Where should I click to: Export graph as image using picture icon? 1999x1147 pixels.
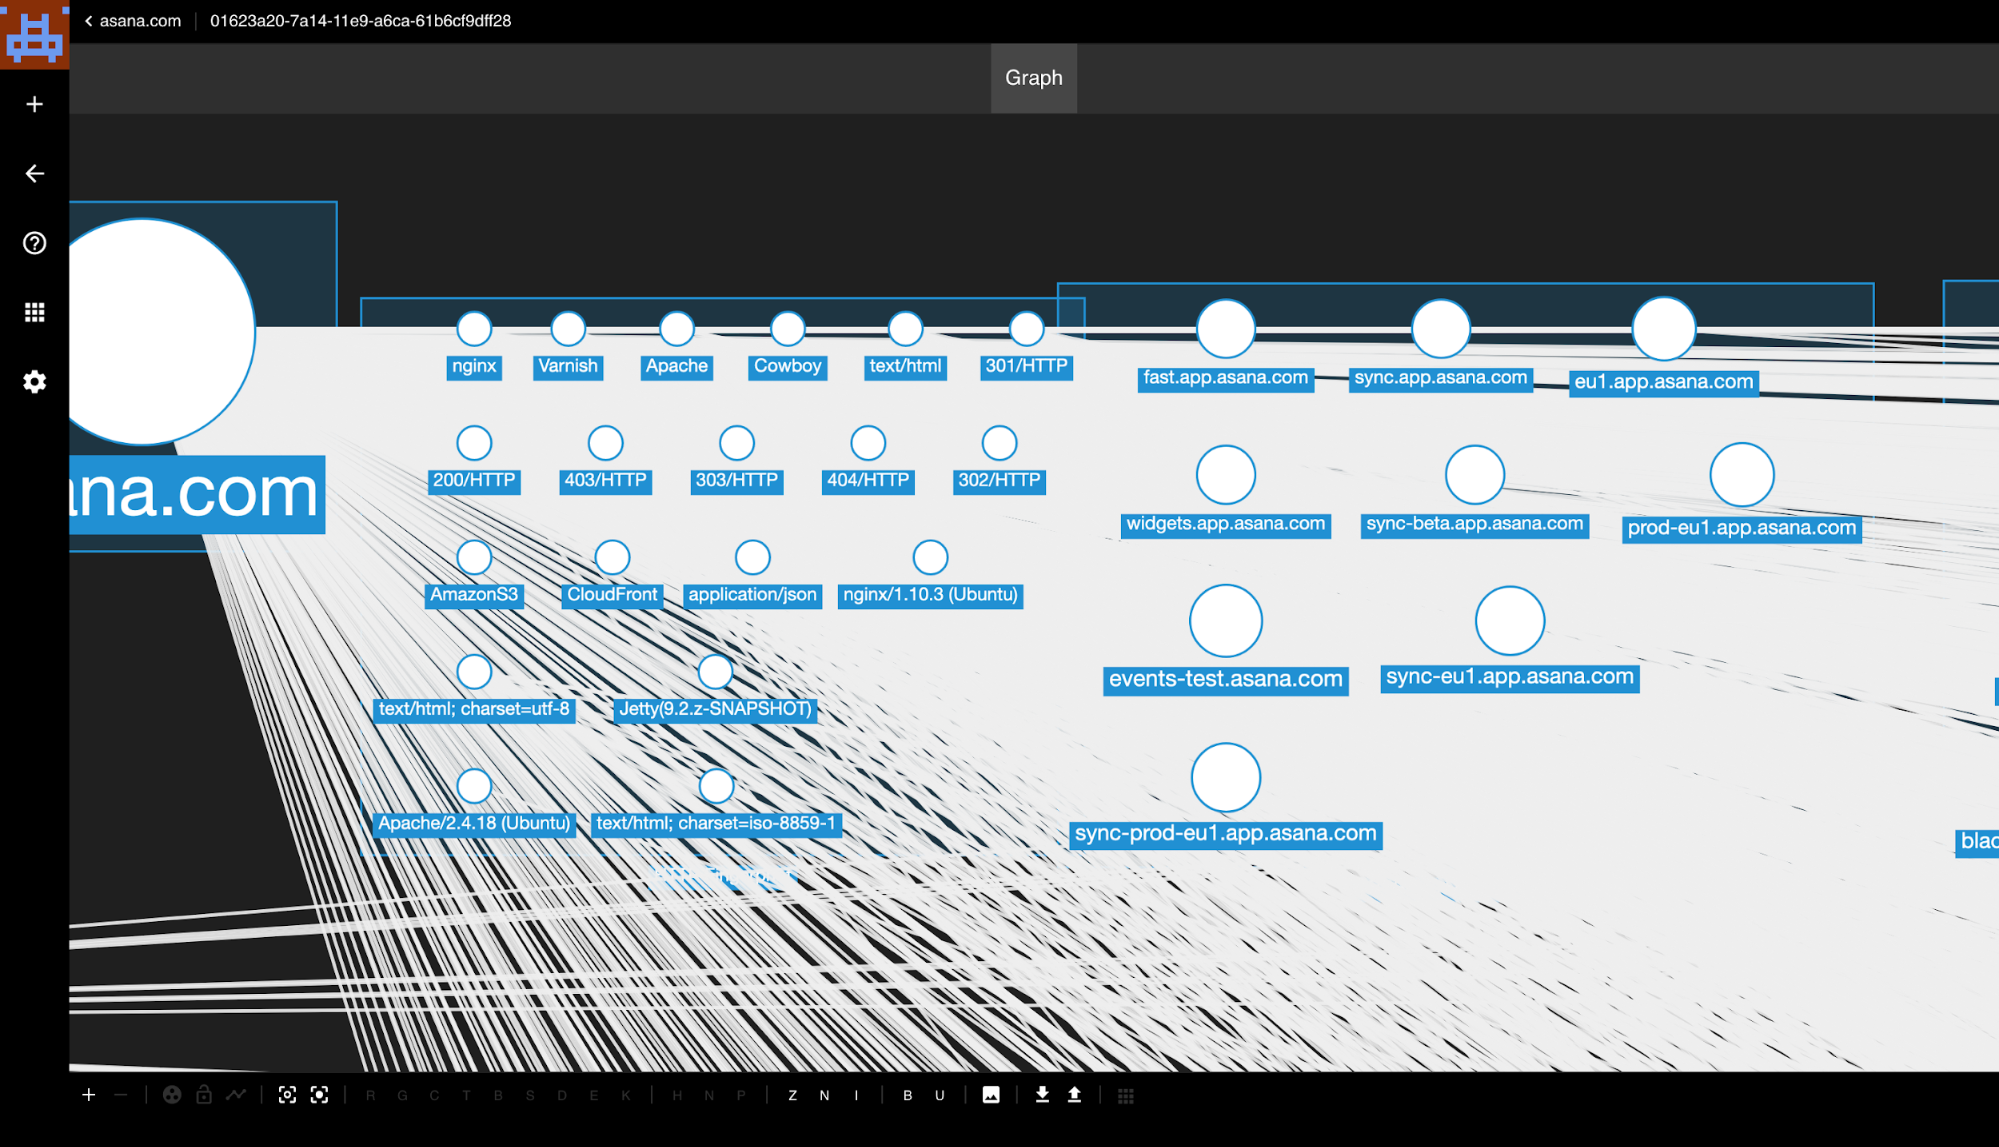tap(991, 1094)
